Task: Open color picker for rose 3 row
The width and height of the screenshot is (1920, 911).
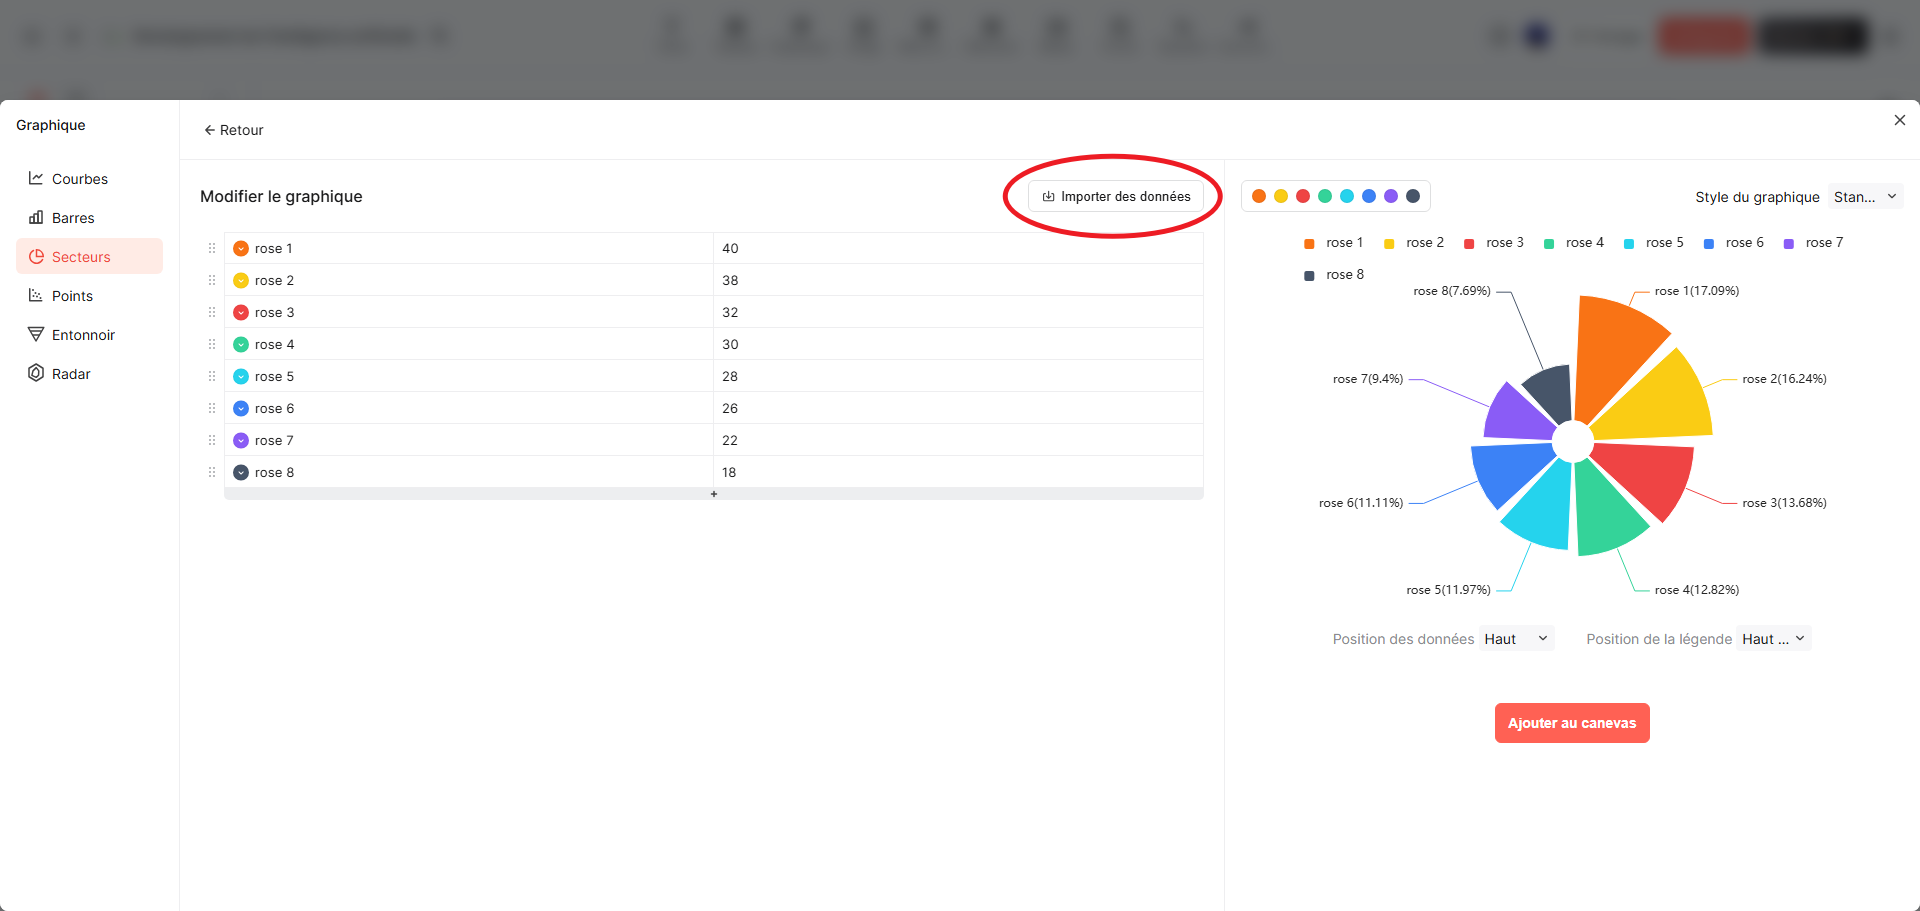Action: [241, 313]
